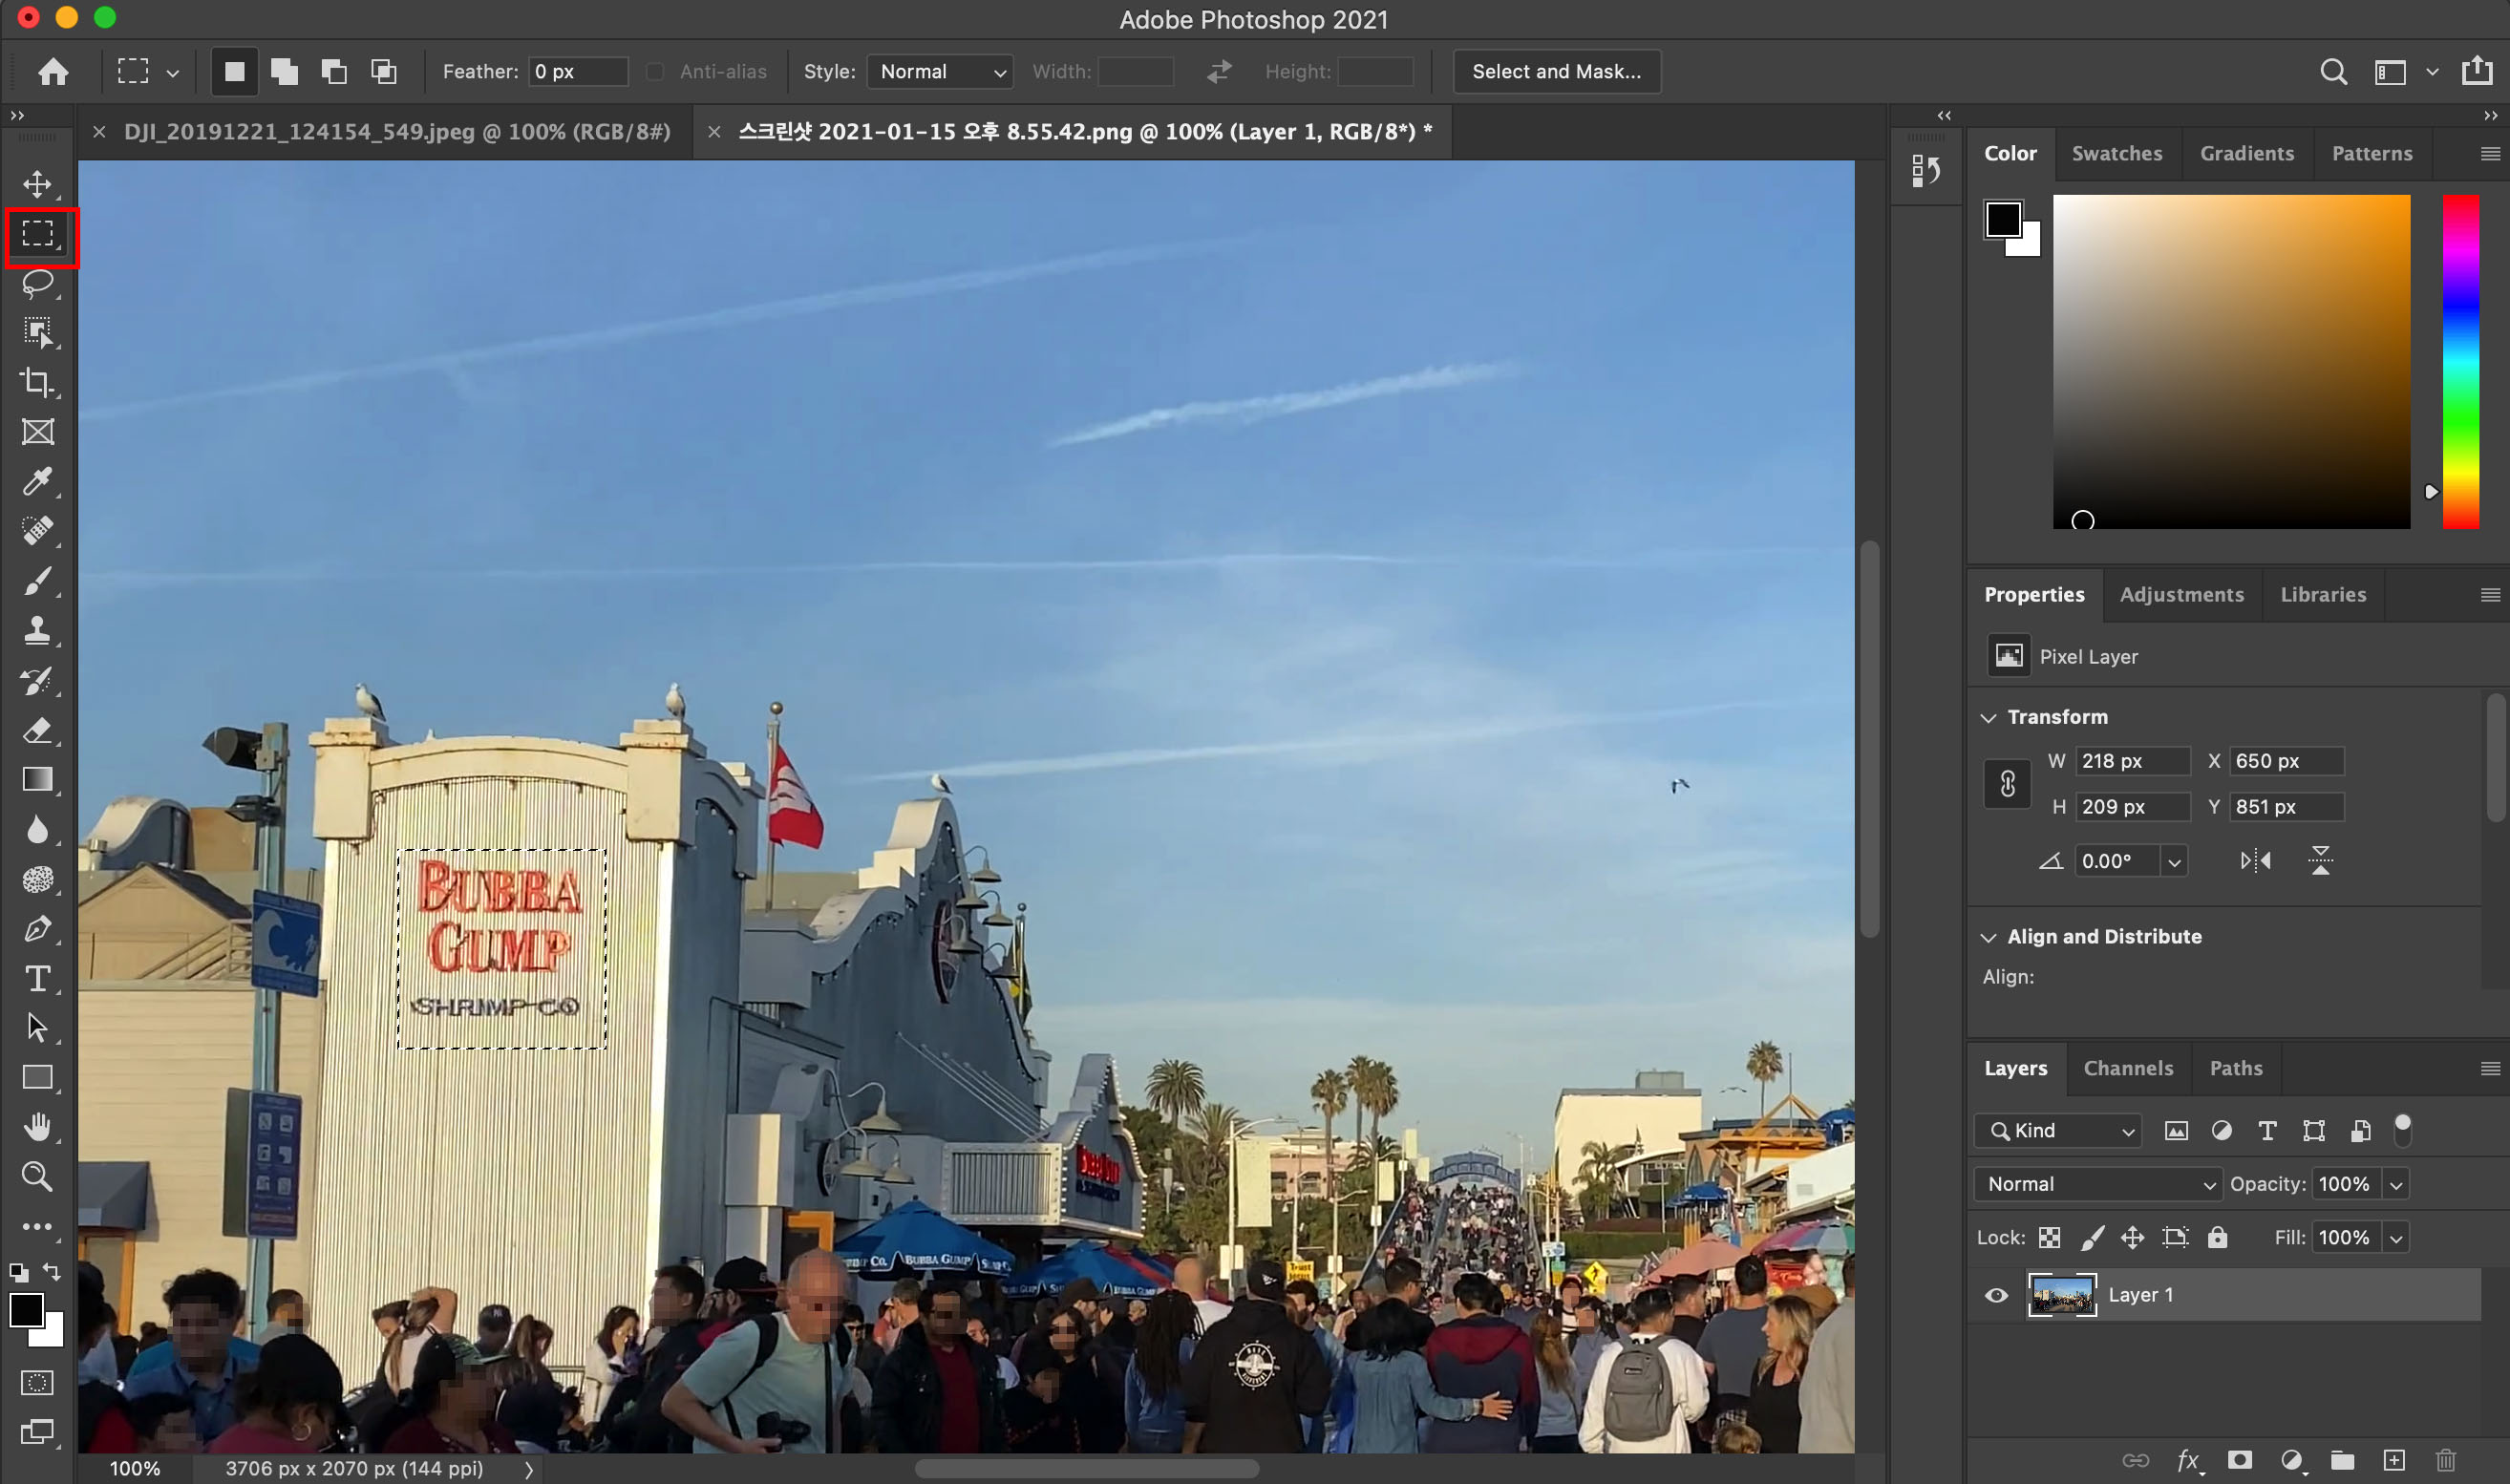Toggle link width and height proportions

[x=2007, y=784]
